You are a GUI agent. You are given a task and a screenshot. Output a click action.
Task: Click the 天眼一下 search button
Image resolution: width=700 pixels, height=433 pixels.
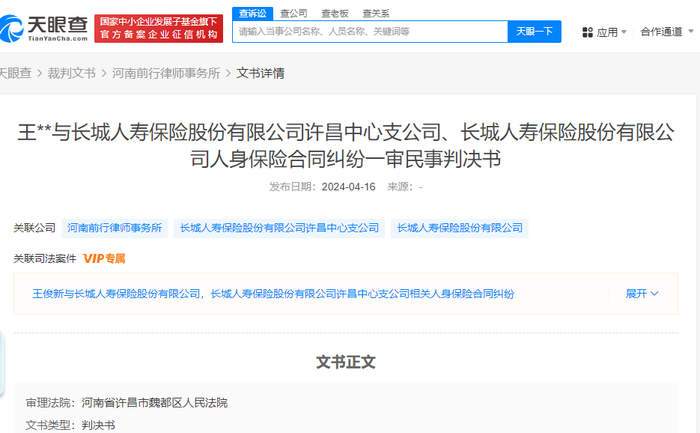534,32
